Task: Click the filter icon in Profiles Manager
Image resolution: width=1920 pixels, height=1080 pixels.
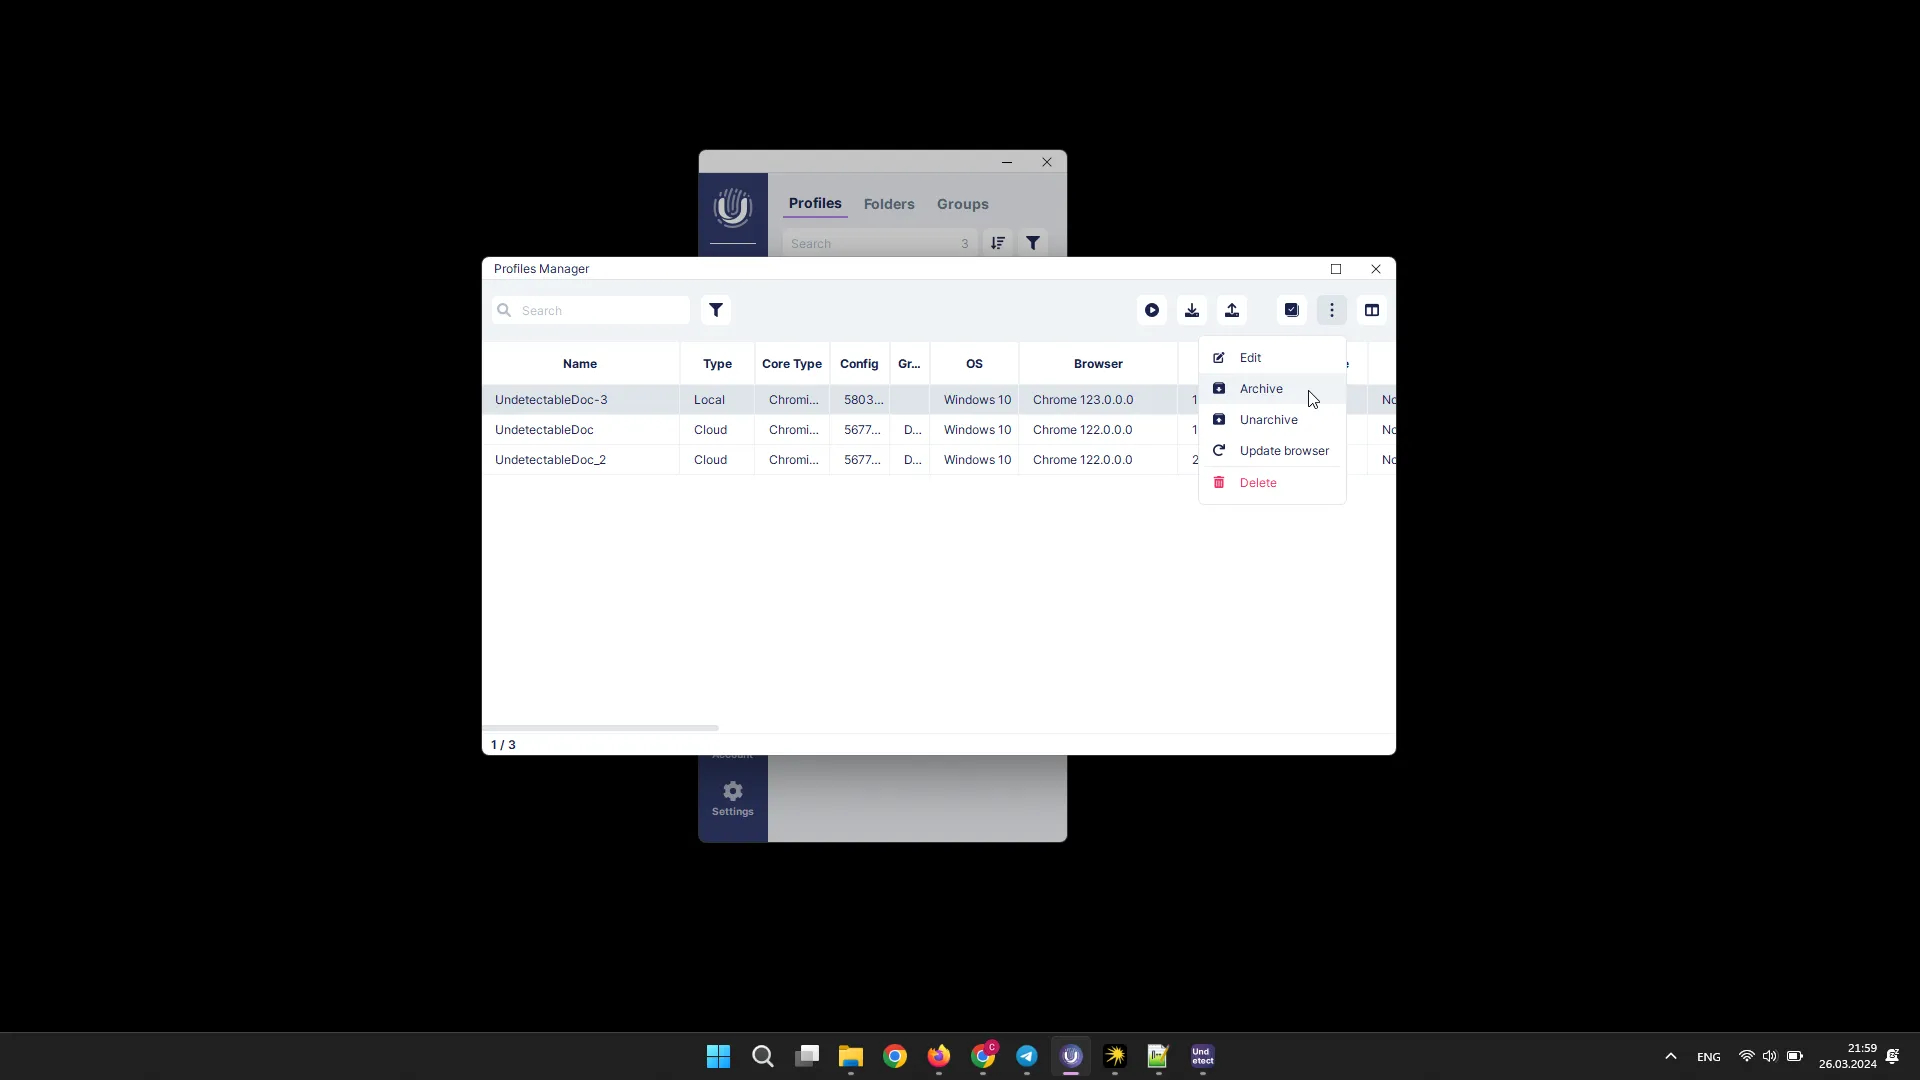Action: (716, 310)
